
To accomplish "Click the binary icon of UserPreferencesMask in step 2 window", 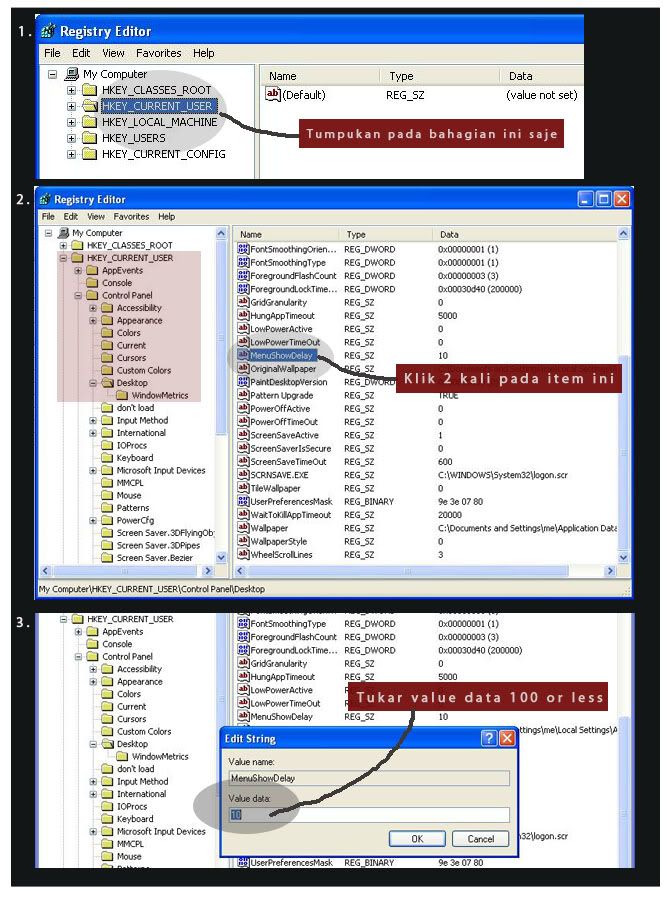I will (243, 501).
